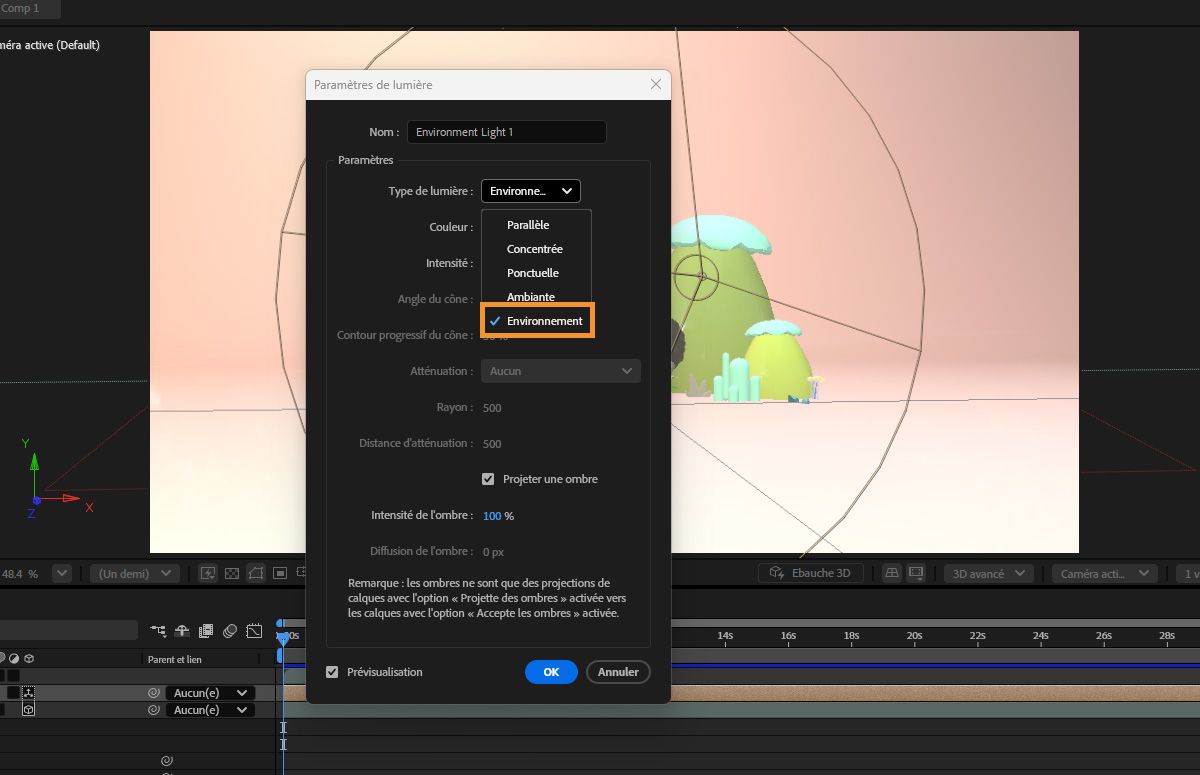Click the tan layer bar in timeline
The height and width of the screenshot is (775, 1200).
point(740,693)
